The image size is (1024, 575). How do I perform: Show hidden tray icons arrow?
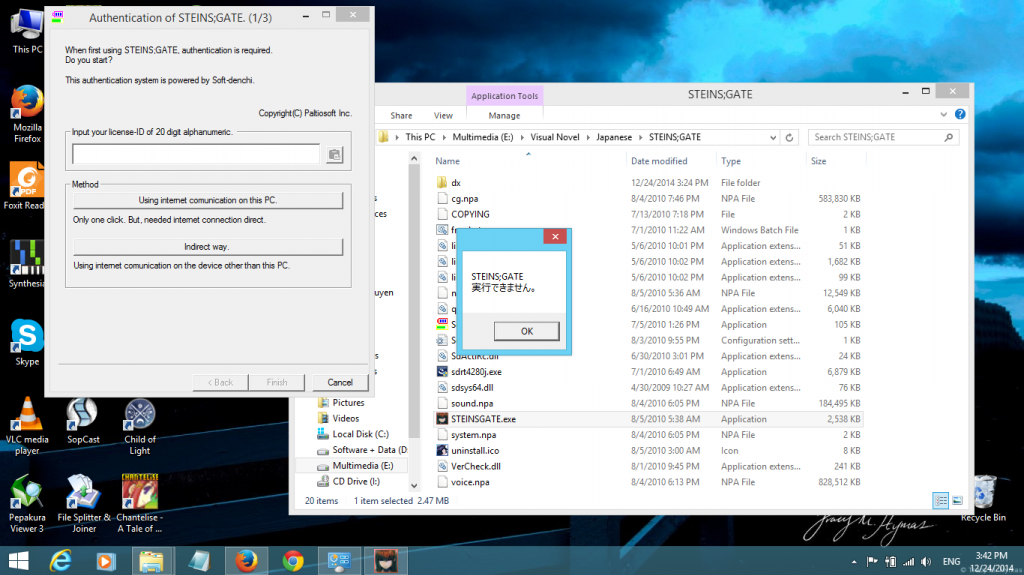pos(854,562)
